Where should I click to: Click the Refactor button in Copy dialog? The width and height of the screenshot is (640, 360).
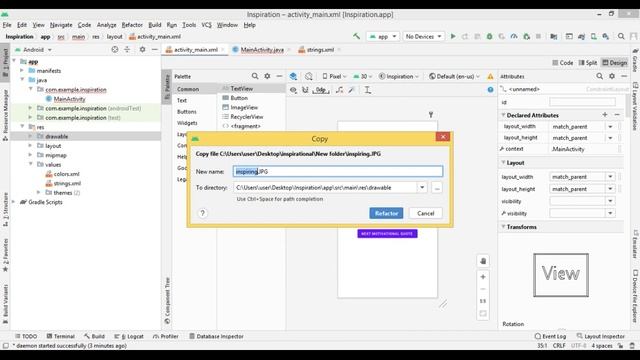(x=386, y=213)
